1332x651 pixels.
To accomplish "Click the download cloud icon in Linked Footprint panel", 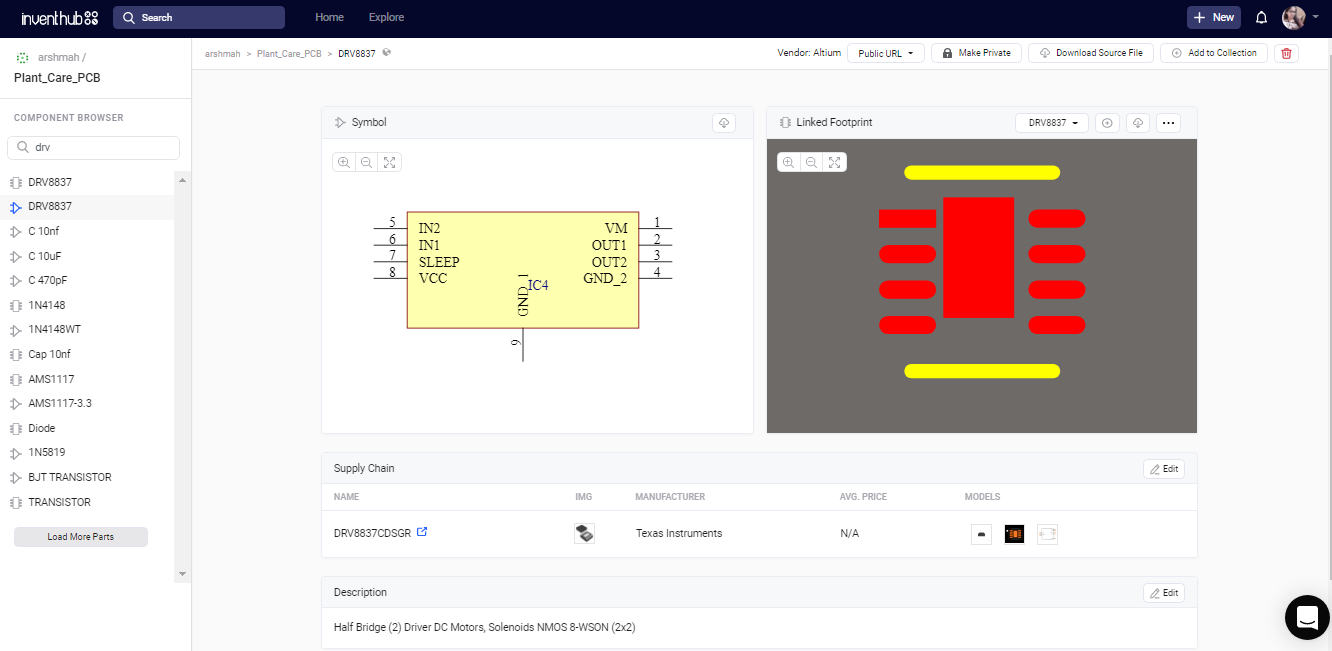I will pyautogui.click(x=1137, y=123).
